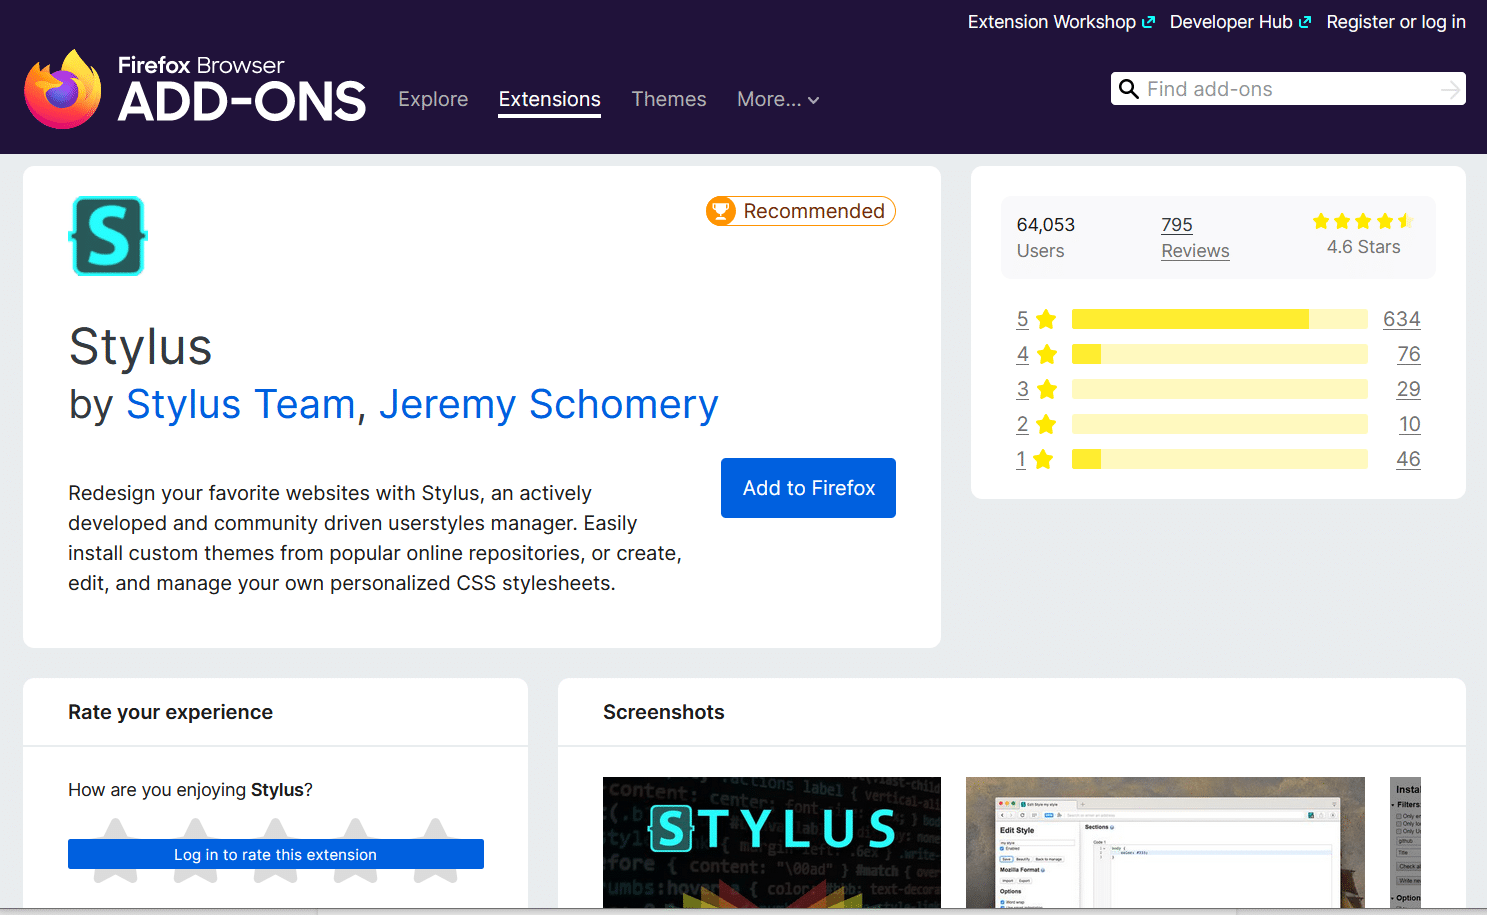This screenshot has height=915, width=1487.
Task: Open the Extensions tab
Action: coord(549,99)
